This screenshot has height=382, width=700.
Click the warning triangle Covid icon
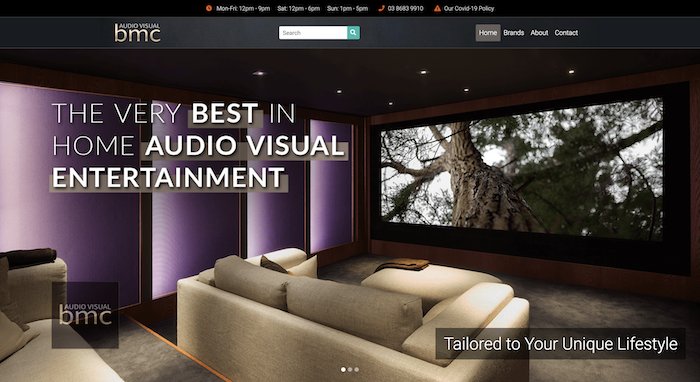pyautogui.click(x=438, y=8)
